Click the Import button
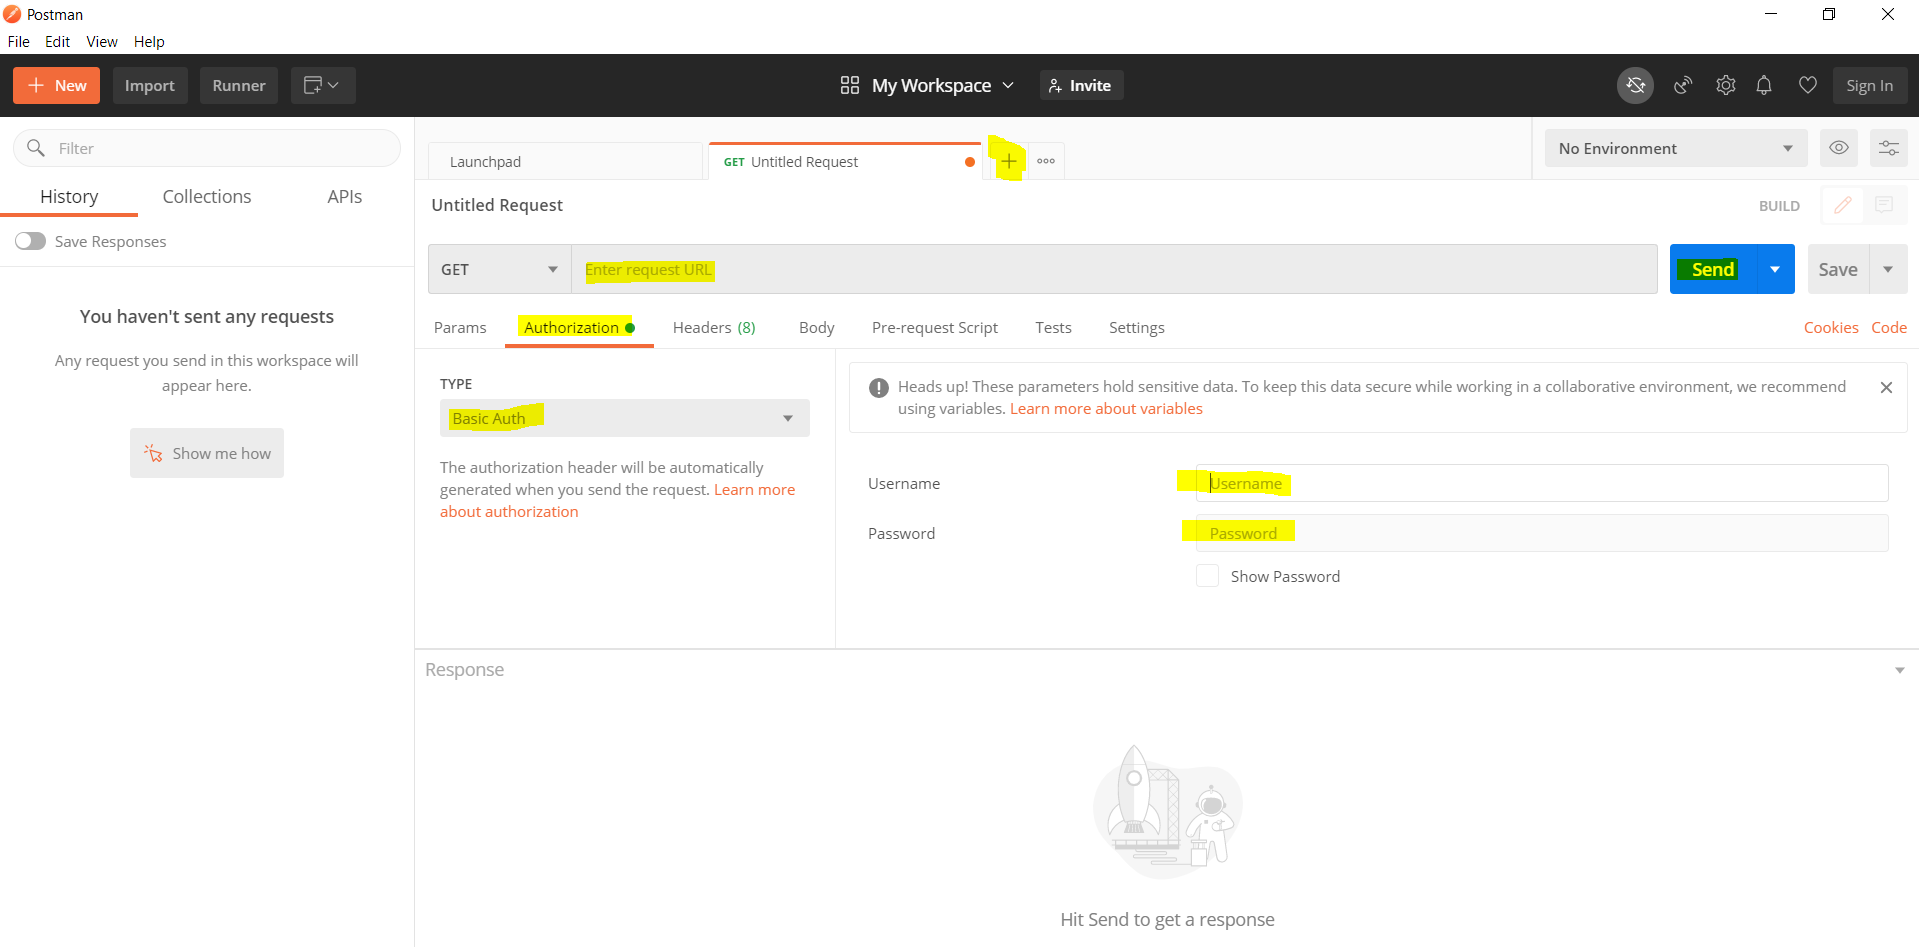Viewport: 1919px width, 947px height. click(x=150, y=85)
